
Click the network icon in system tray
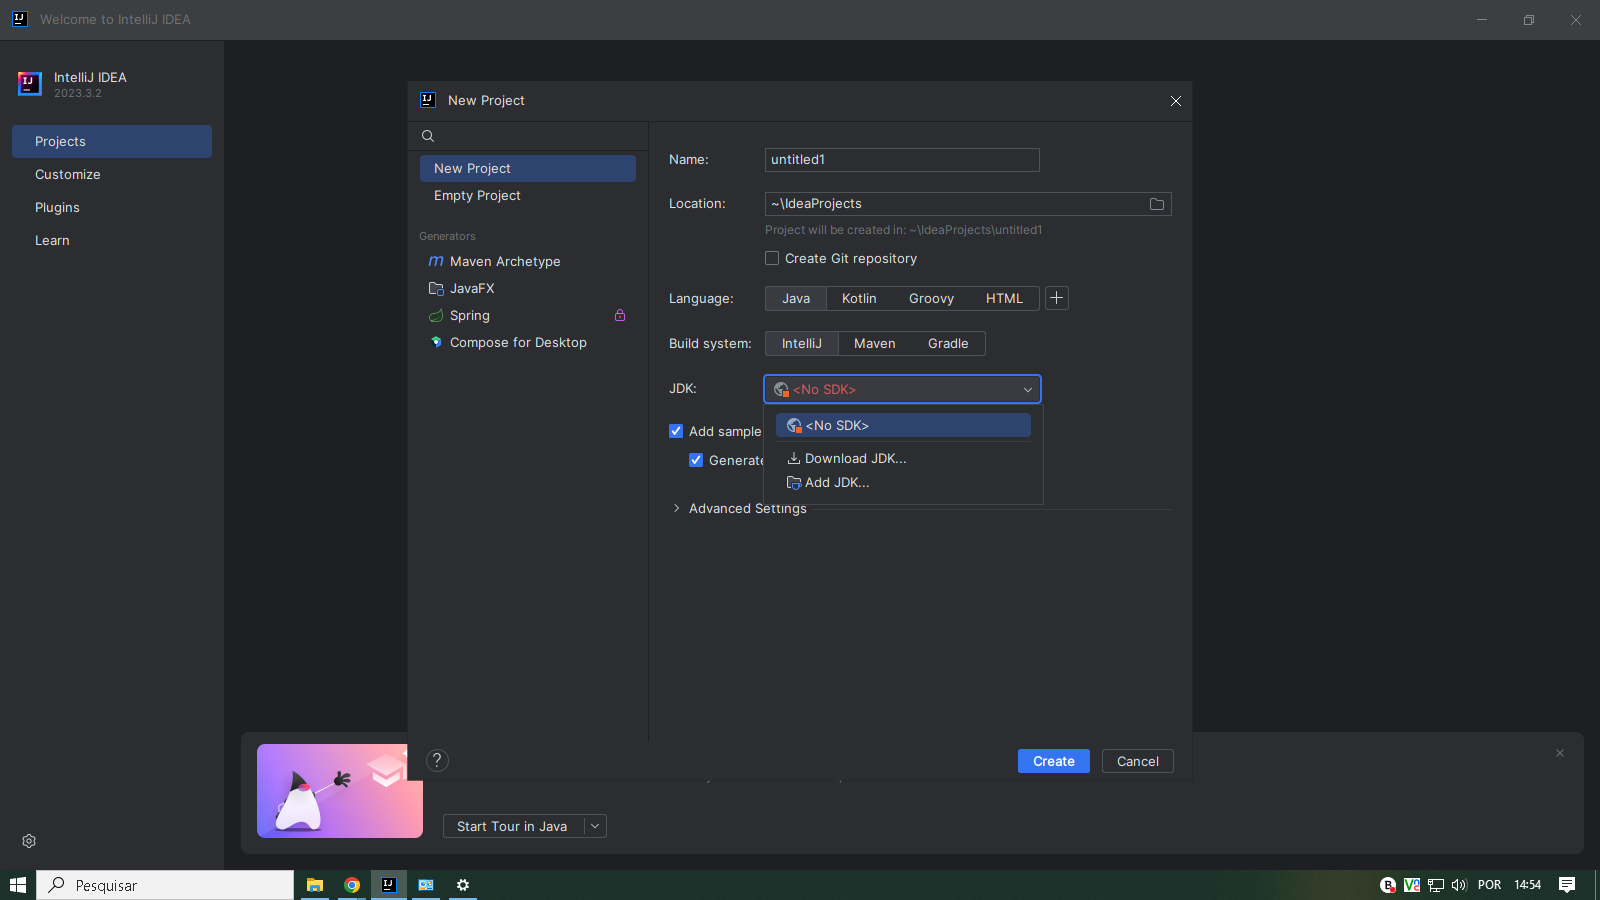(x=1436, y=885)
